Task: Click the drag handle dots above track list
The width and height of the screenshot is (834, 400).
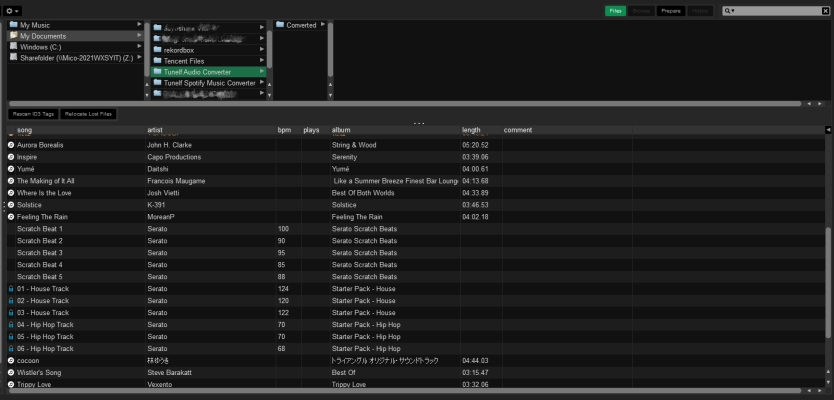Action: pyautogui.click(x=419, y=123)
